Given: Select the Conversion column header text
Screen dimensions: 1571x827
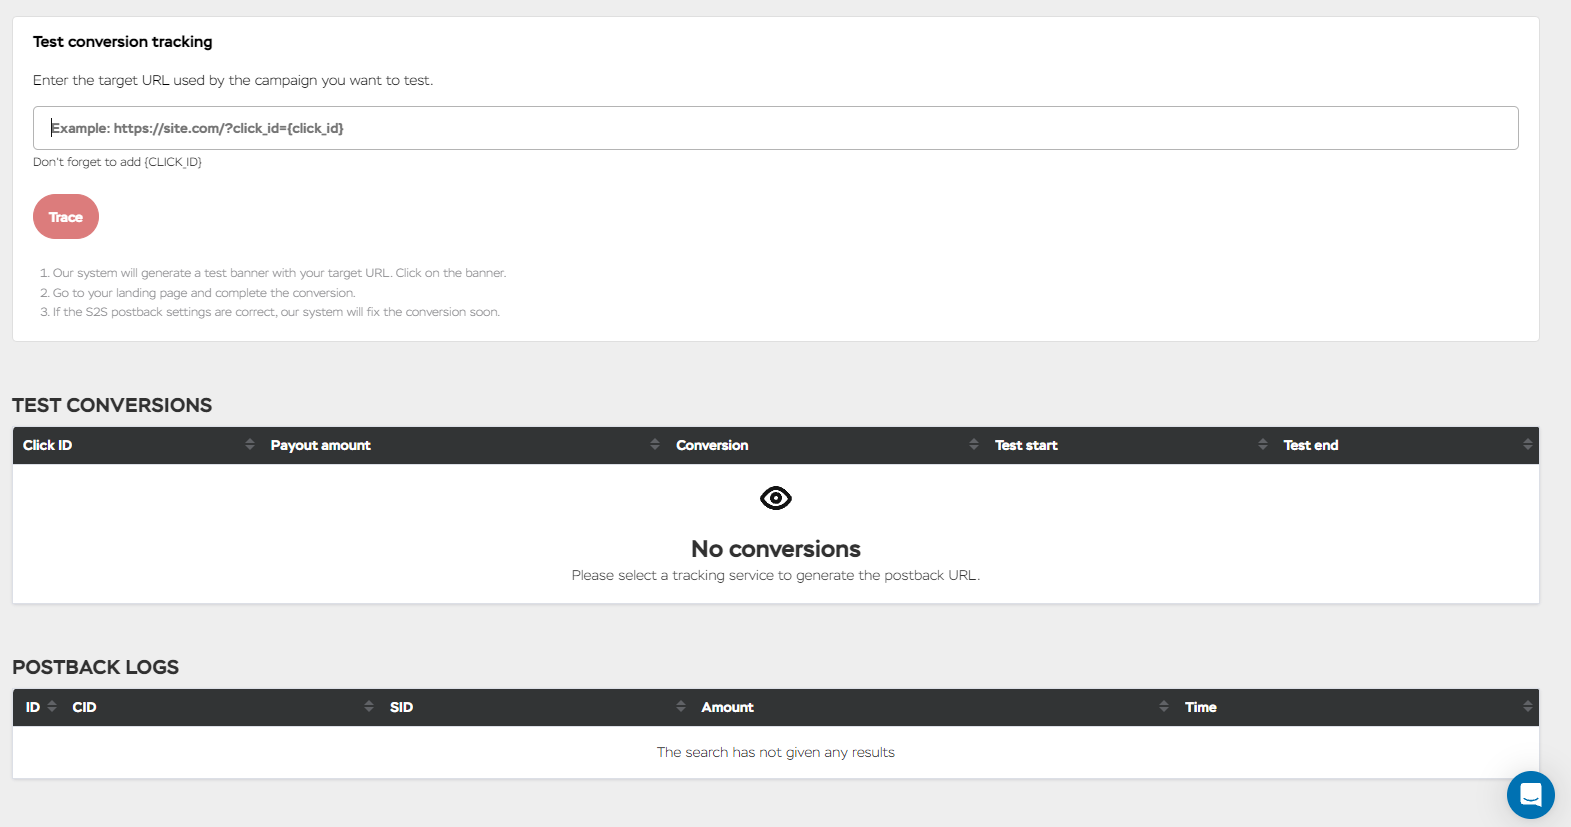Looking at the screenshot, I should tap(711, 445).
